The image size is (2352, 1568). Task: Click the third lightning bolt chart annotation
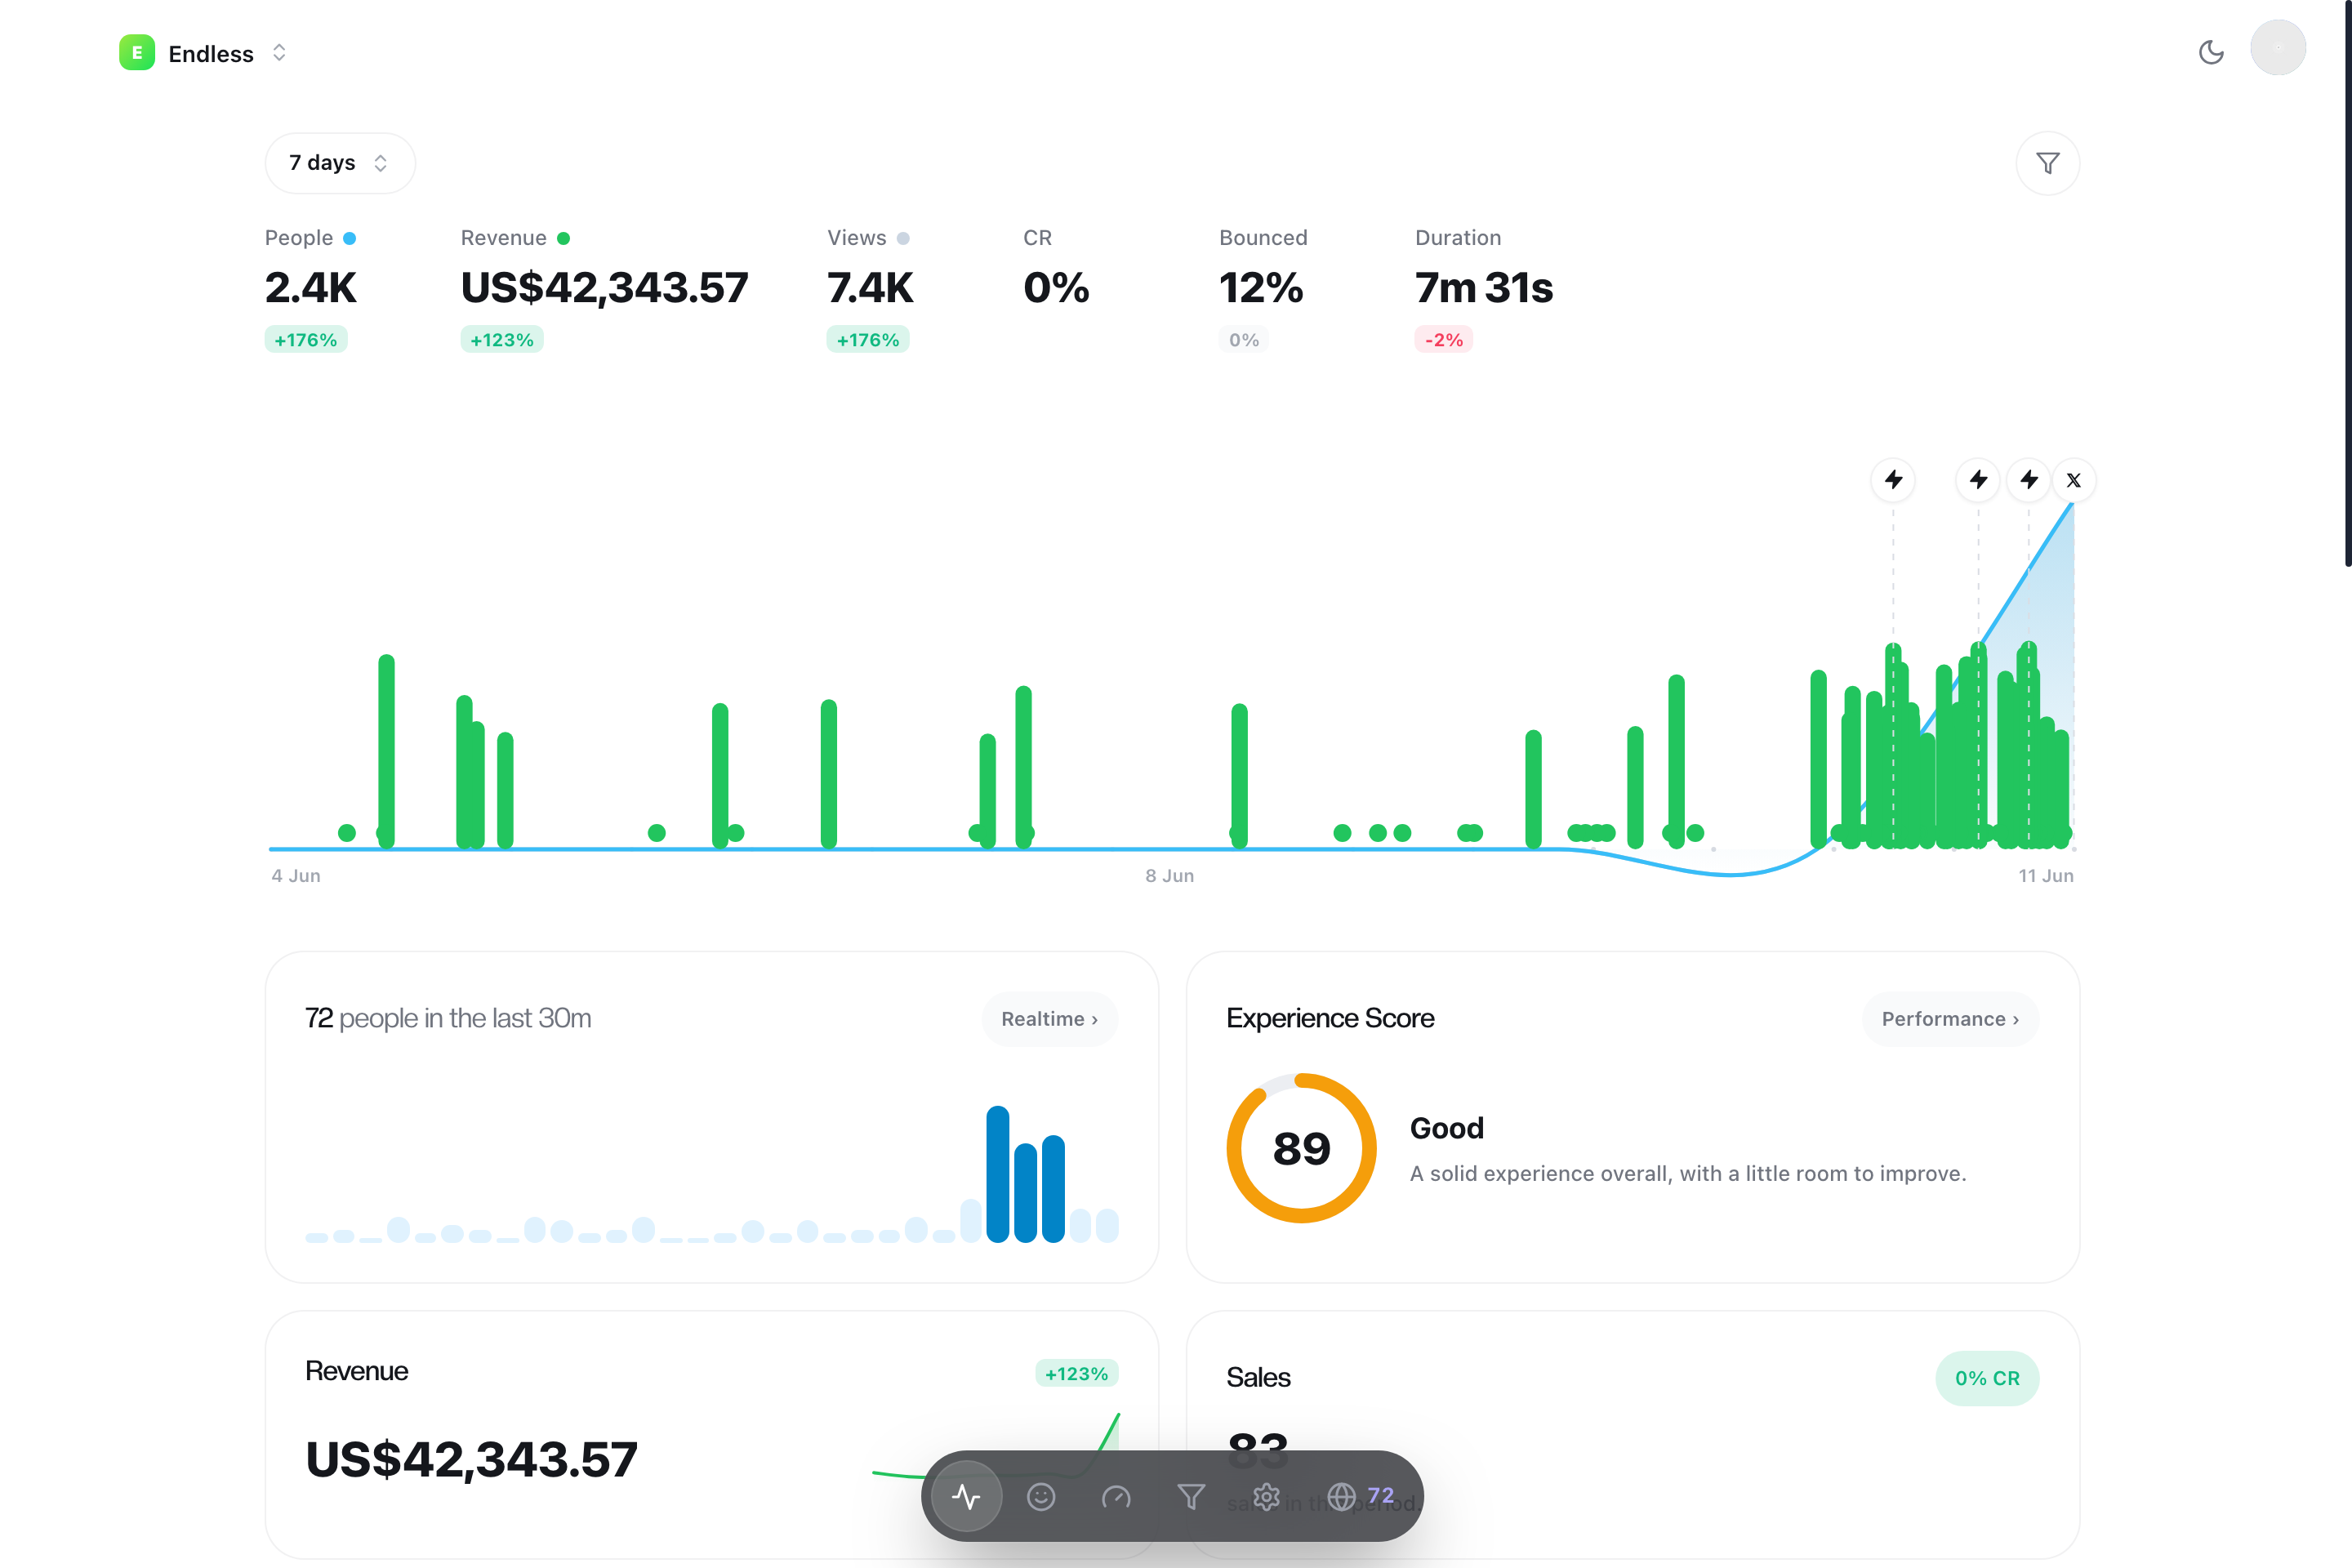tap(2029, 480)
